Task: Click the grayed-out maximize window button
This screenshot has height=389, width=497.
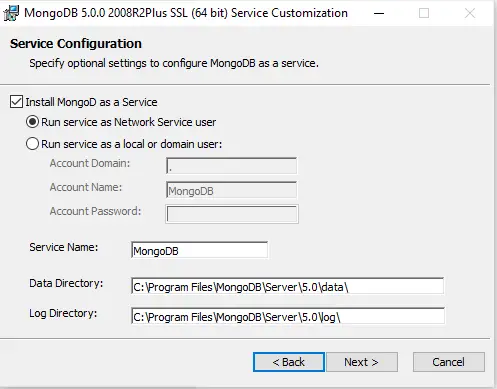Action: (x=424, y=13)
